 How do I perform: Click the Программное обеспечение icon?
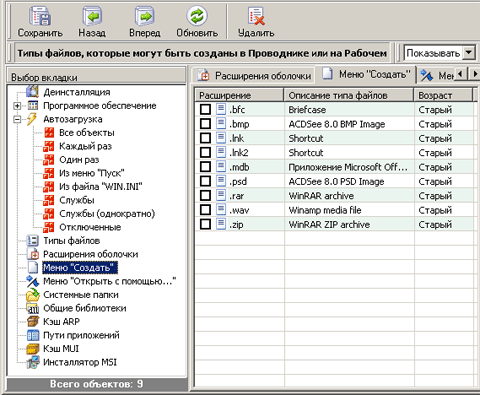coord(33,105)
